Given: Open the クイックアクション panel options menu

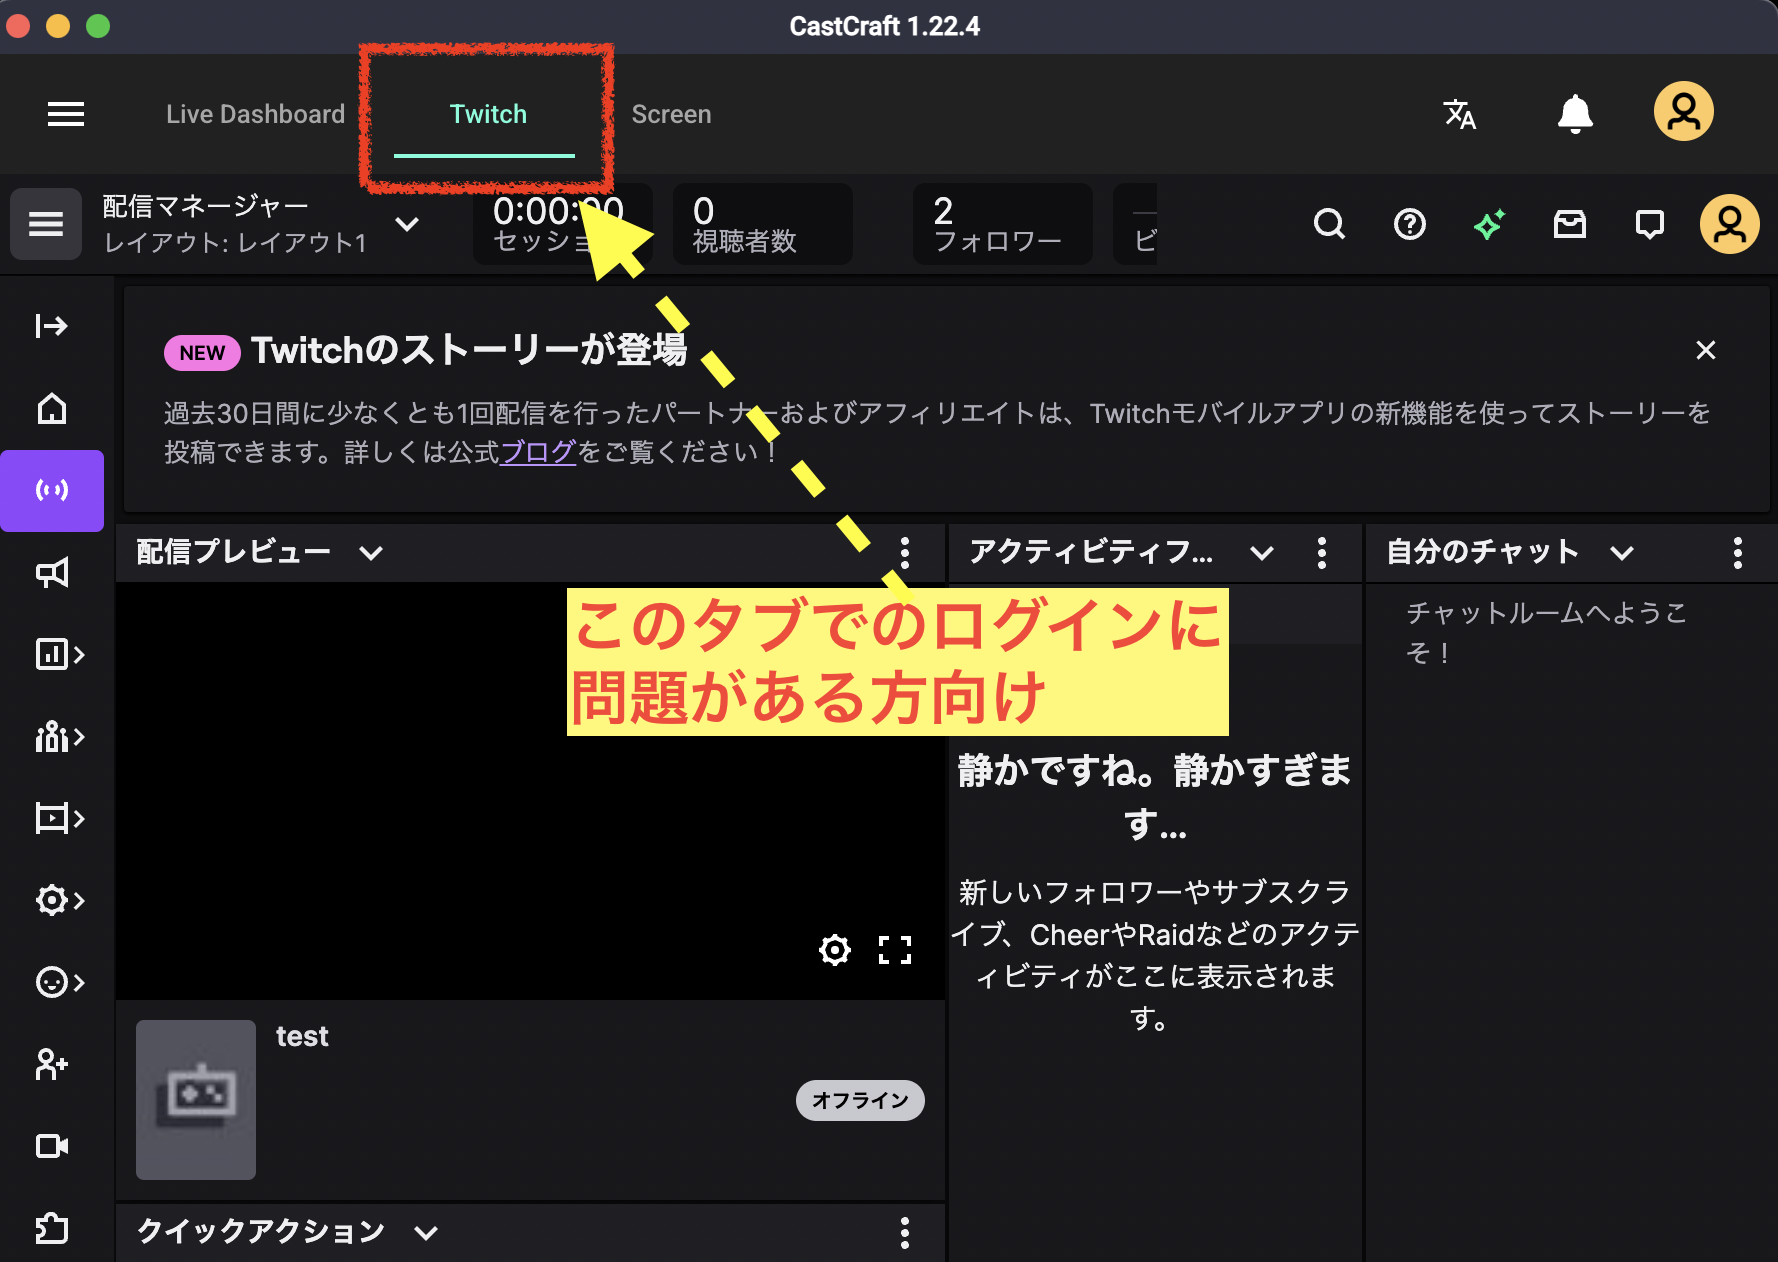Looking at the screenshot, I should point(905,1232).
